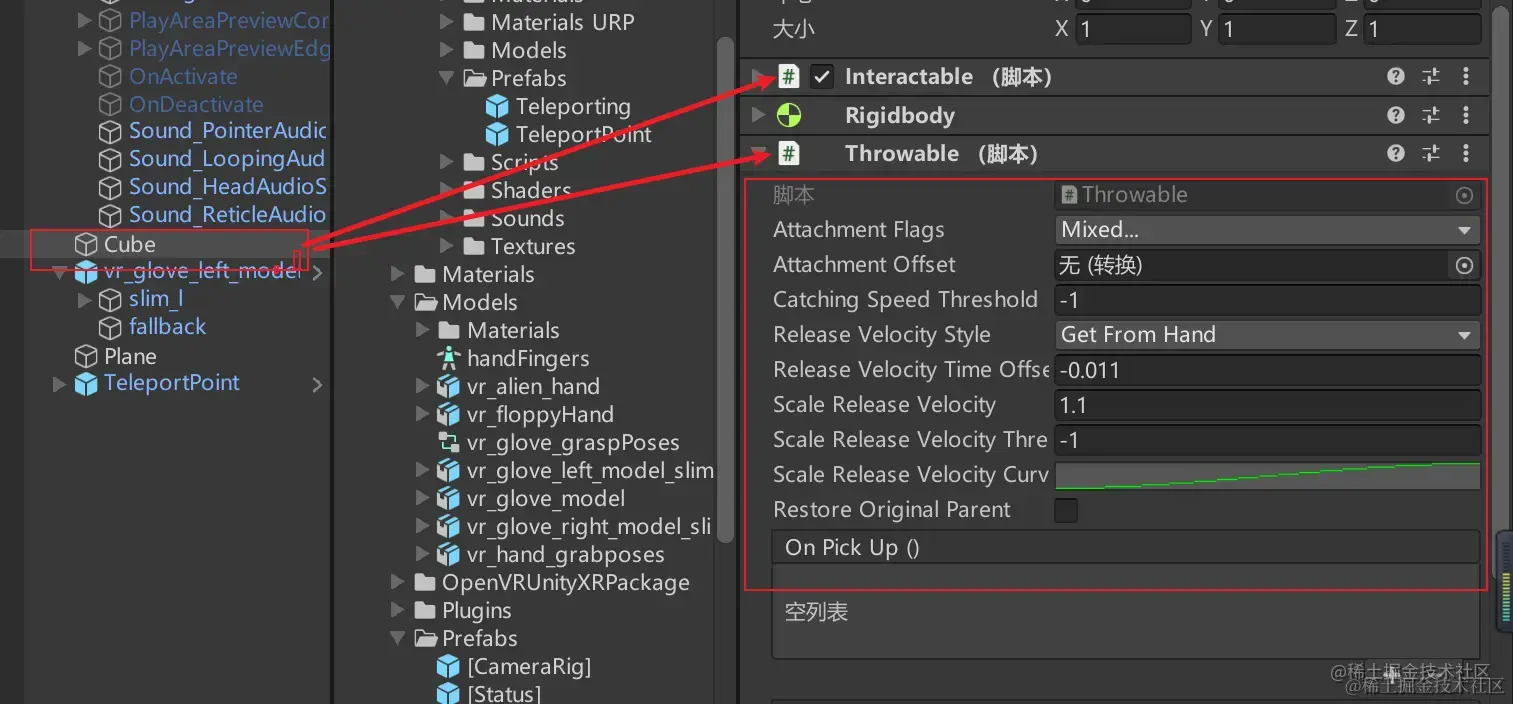The image size is (1513, 704).
Task: Select the Textures folder
Action: tap(520, 246)
